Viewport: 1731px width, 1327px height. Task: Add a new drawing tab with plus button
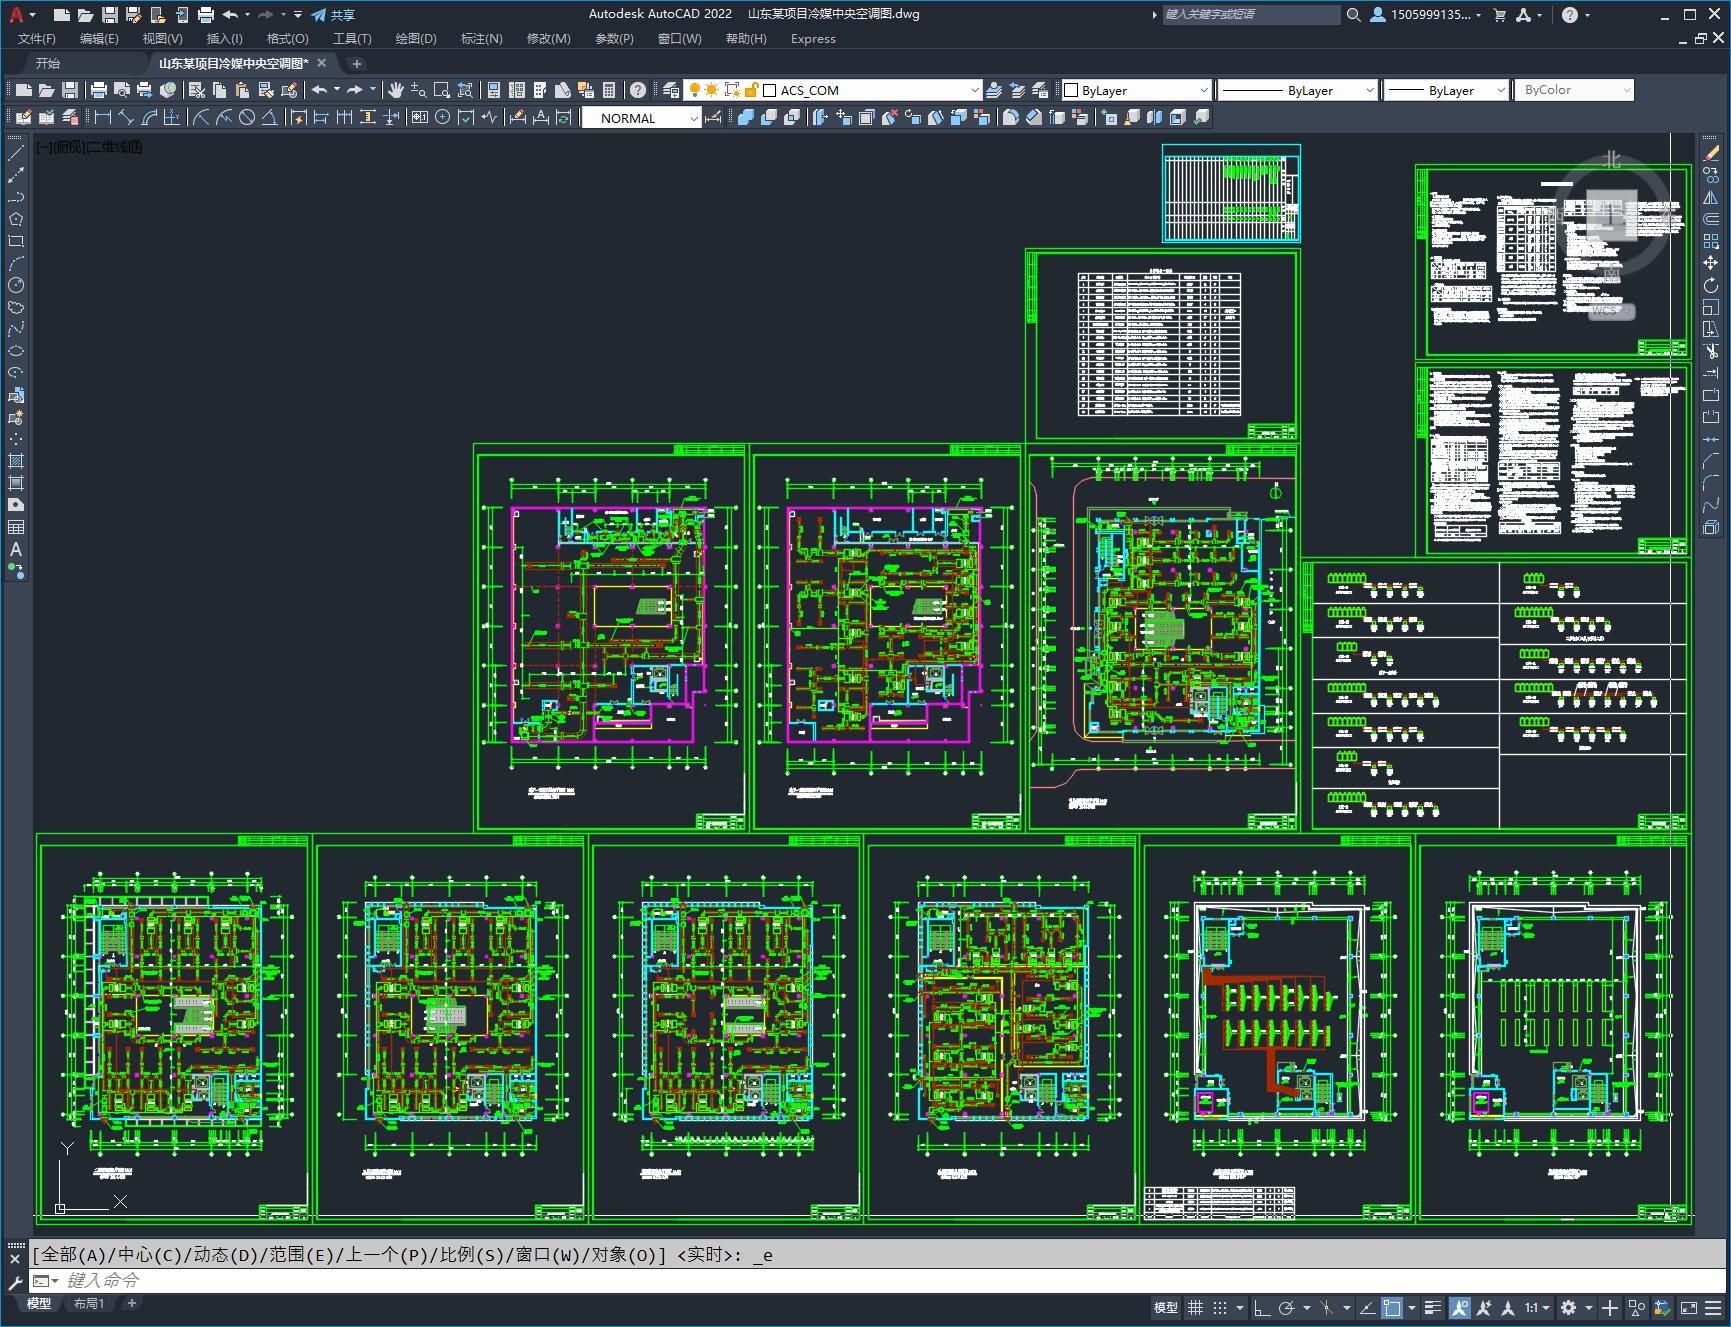pos(357,63)
